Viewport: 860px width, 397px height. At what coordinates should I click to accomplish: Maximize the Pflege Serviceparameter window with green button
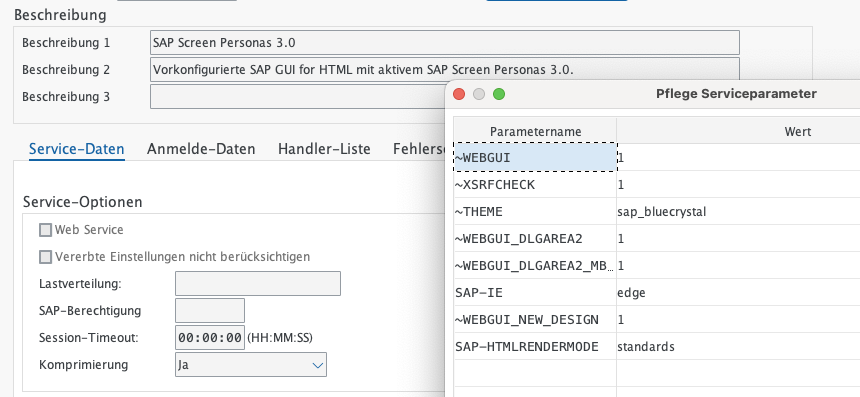(499, 94)
